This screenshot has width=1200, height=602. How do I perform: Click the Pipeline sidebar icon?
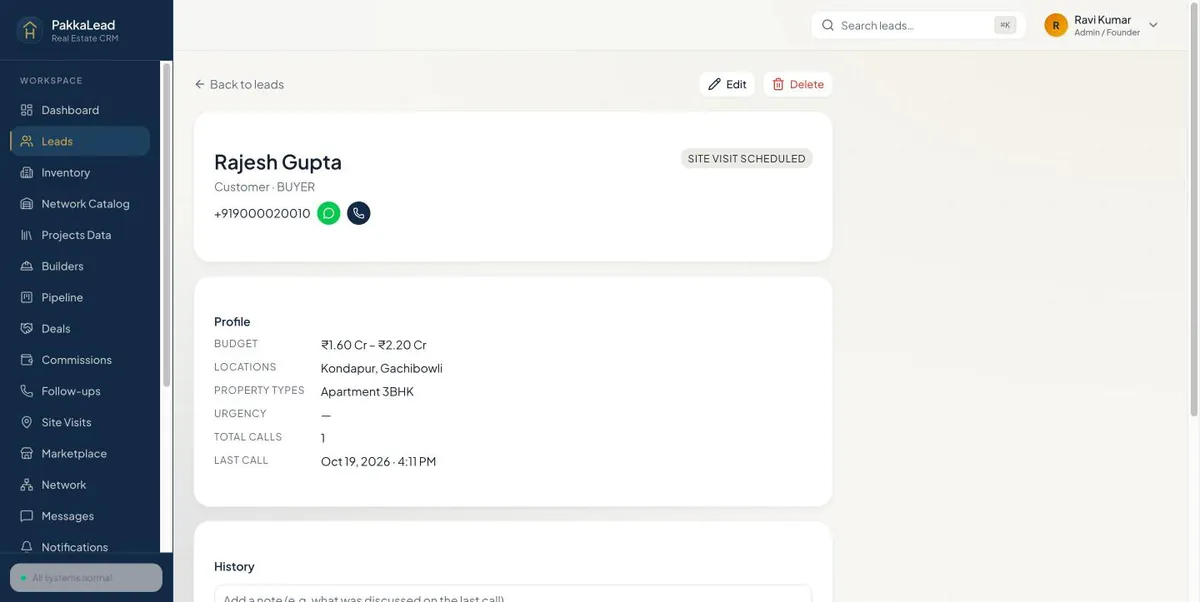pos(27,297)
